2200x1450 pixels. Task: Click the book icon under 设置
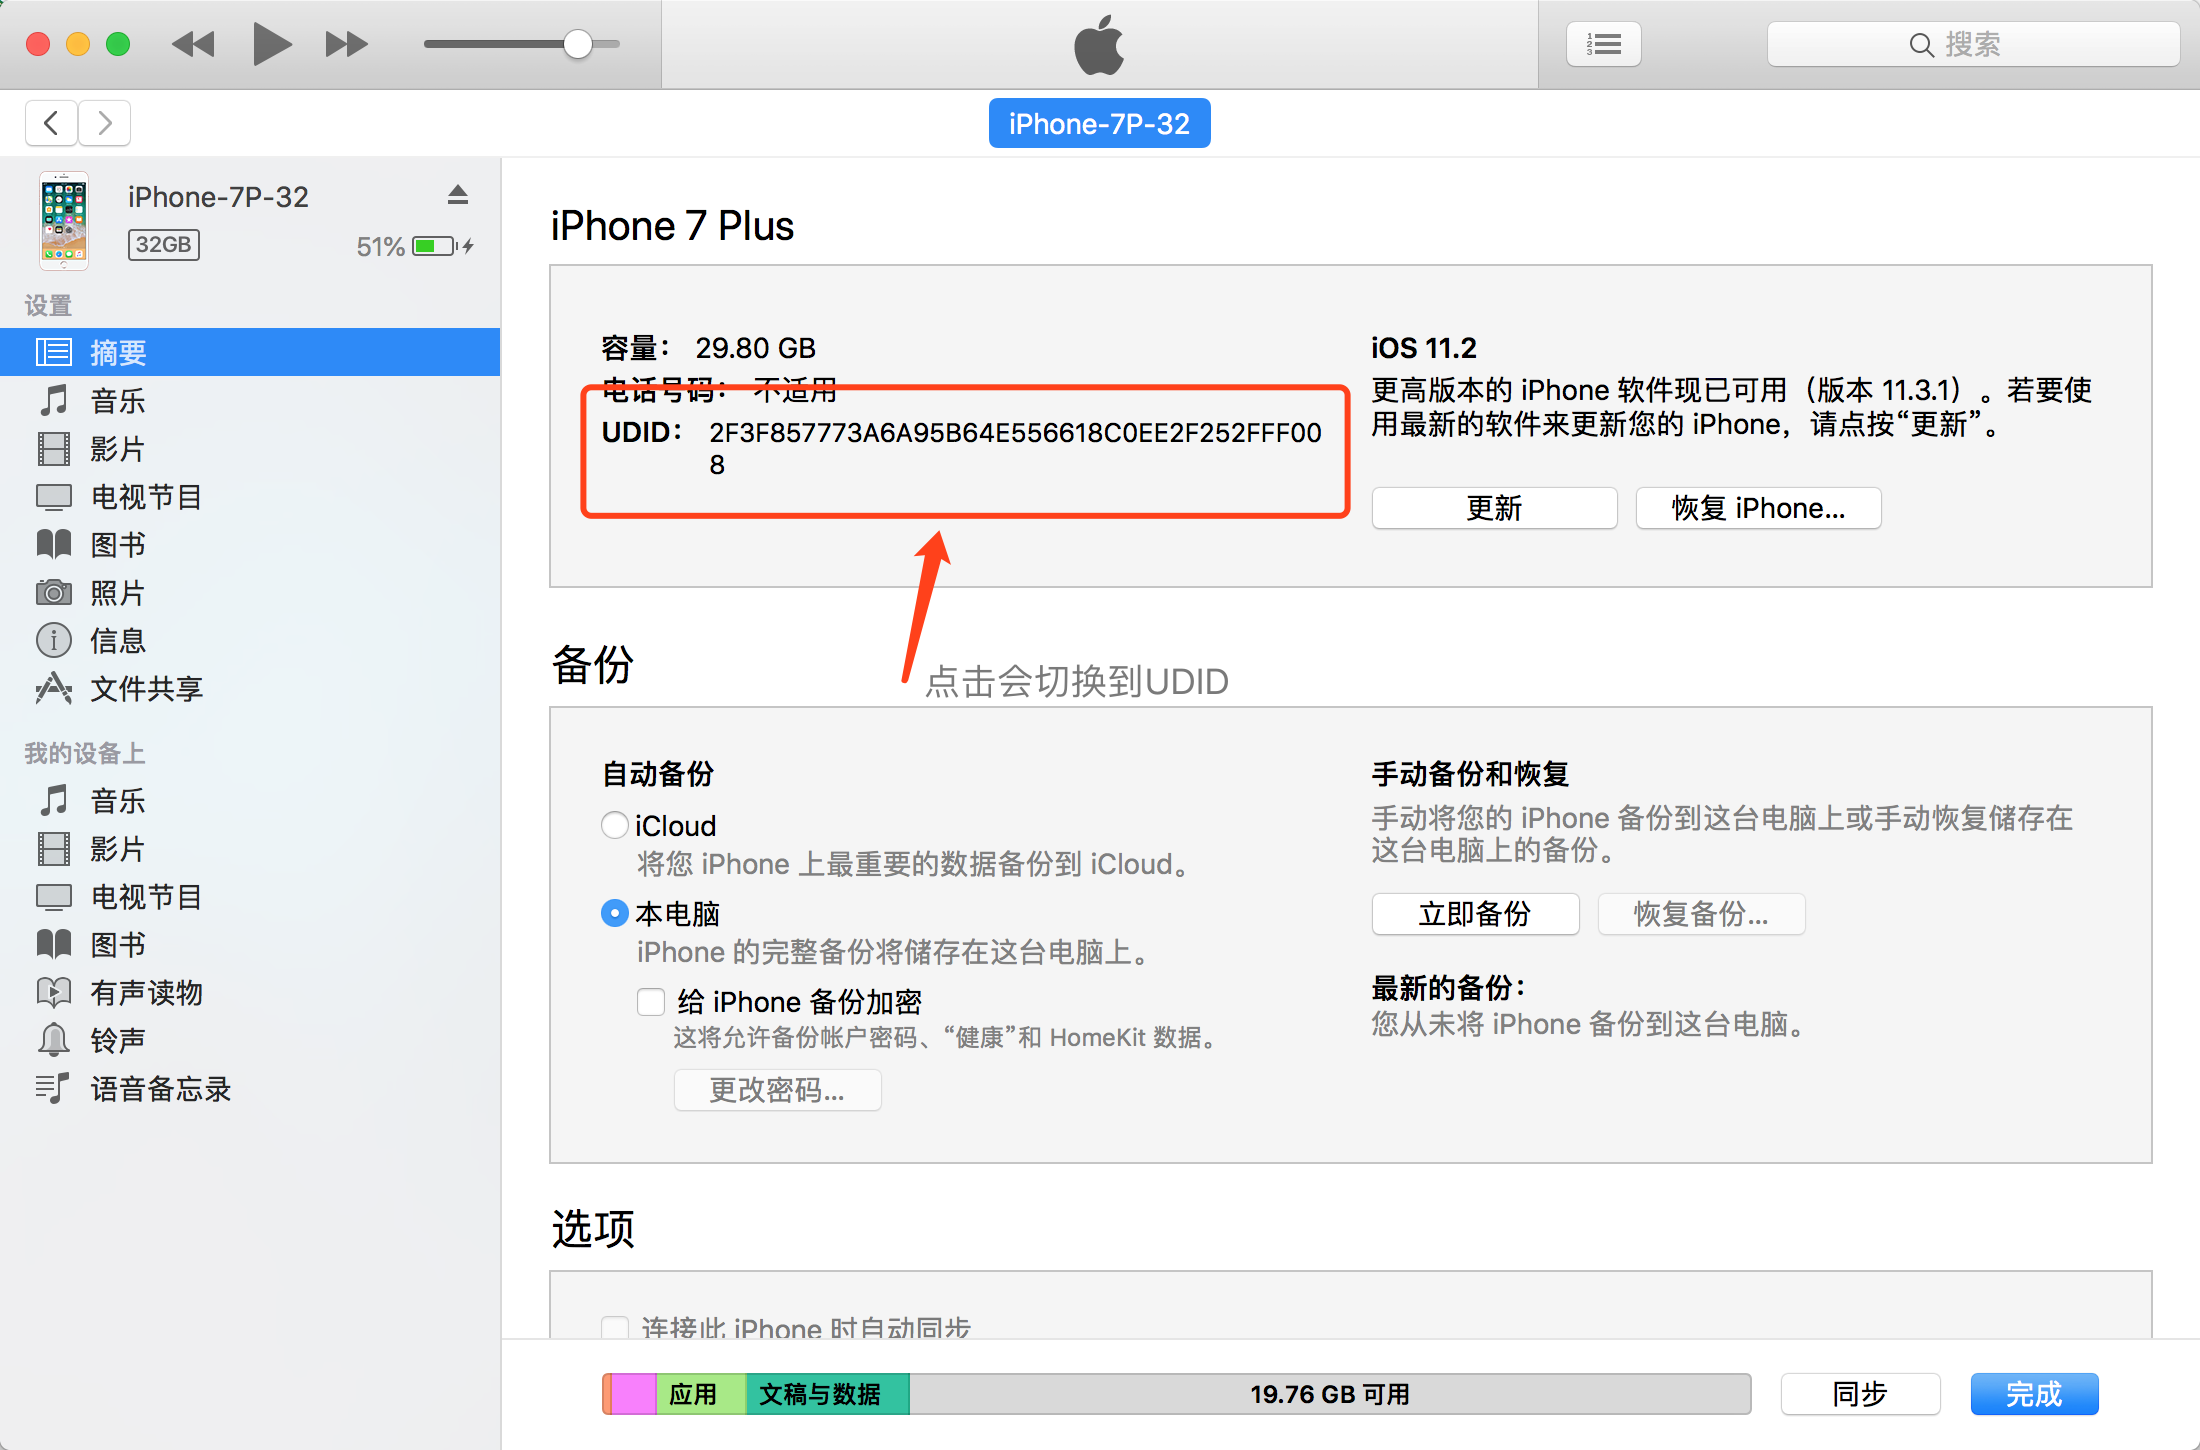pyautogui.click(x=54, y=545)
